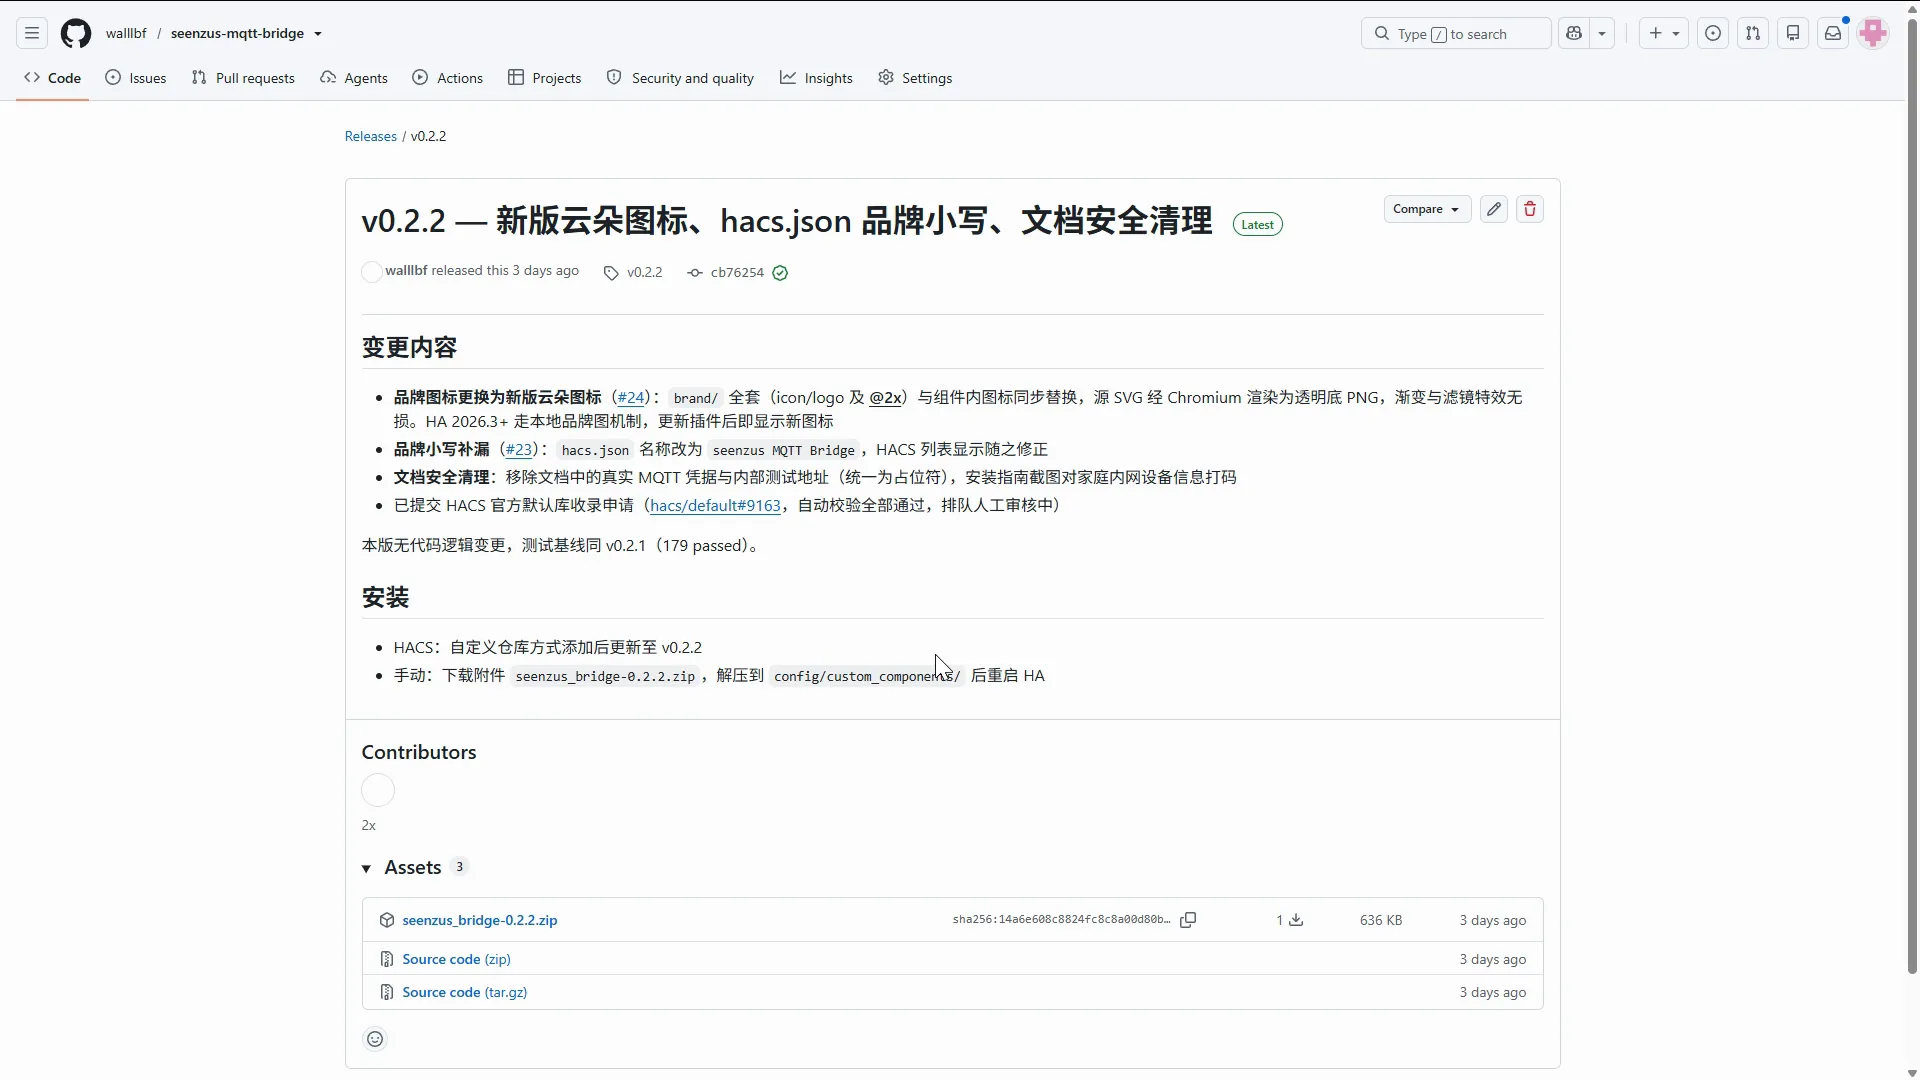The width and height of the screenshot is (1920, 1080).
Task: Click the 636 KB file size text
Action: point(1381,920)
